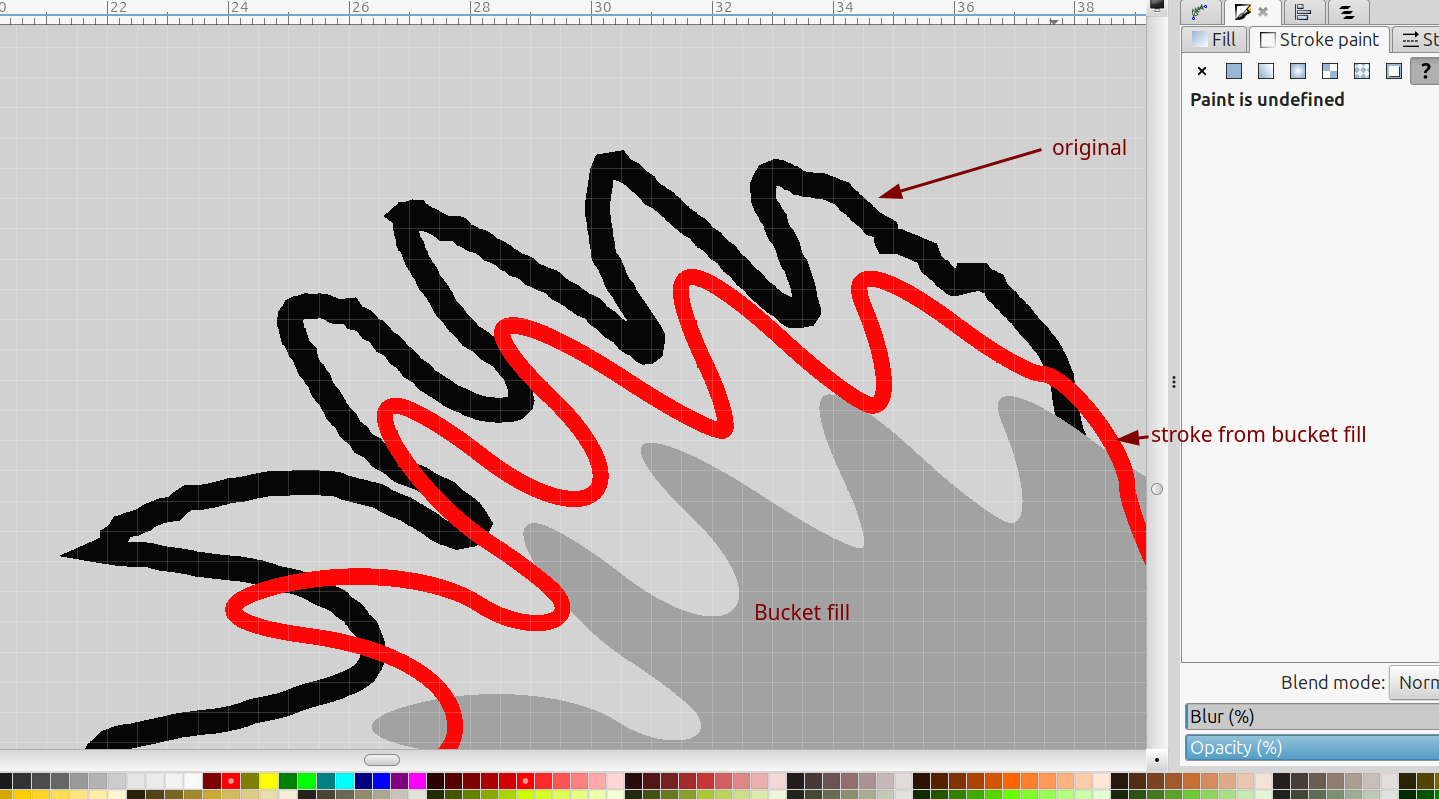1439x799 pixels.
Task: Choose the Pattern paint icon
Action: [1362, 71]
